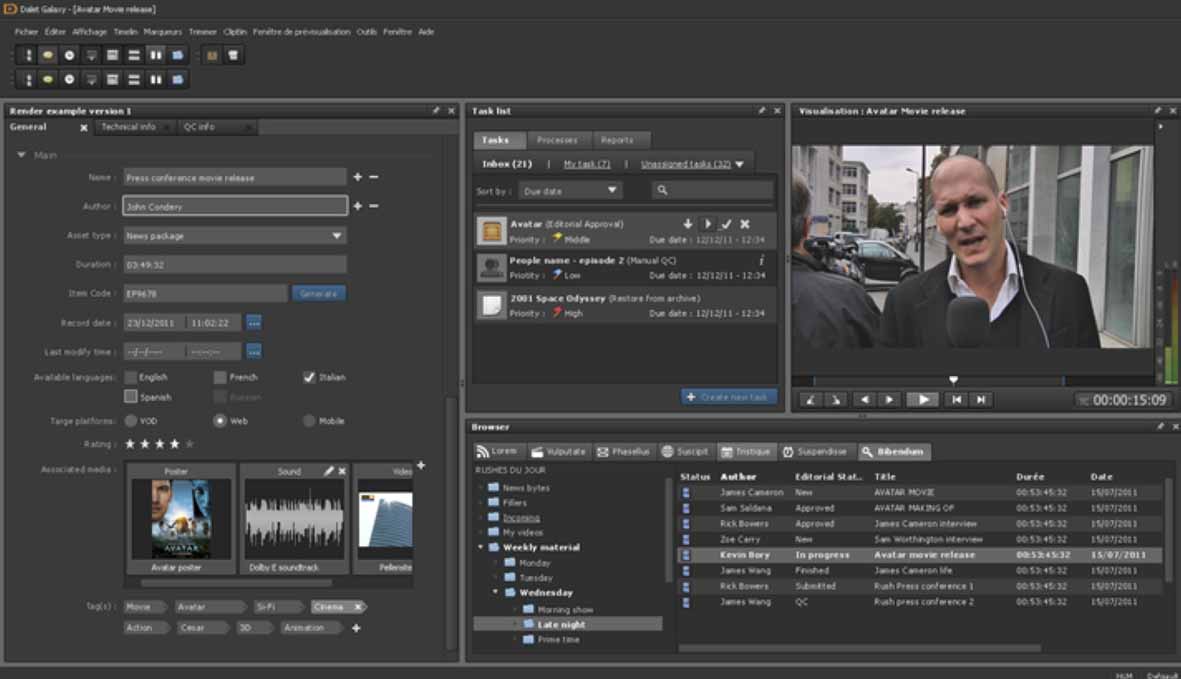The width and height of the screenshot is (1181, 679).
Task: Open Last modify time picker icon
Action: coord(254,352)
